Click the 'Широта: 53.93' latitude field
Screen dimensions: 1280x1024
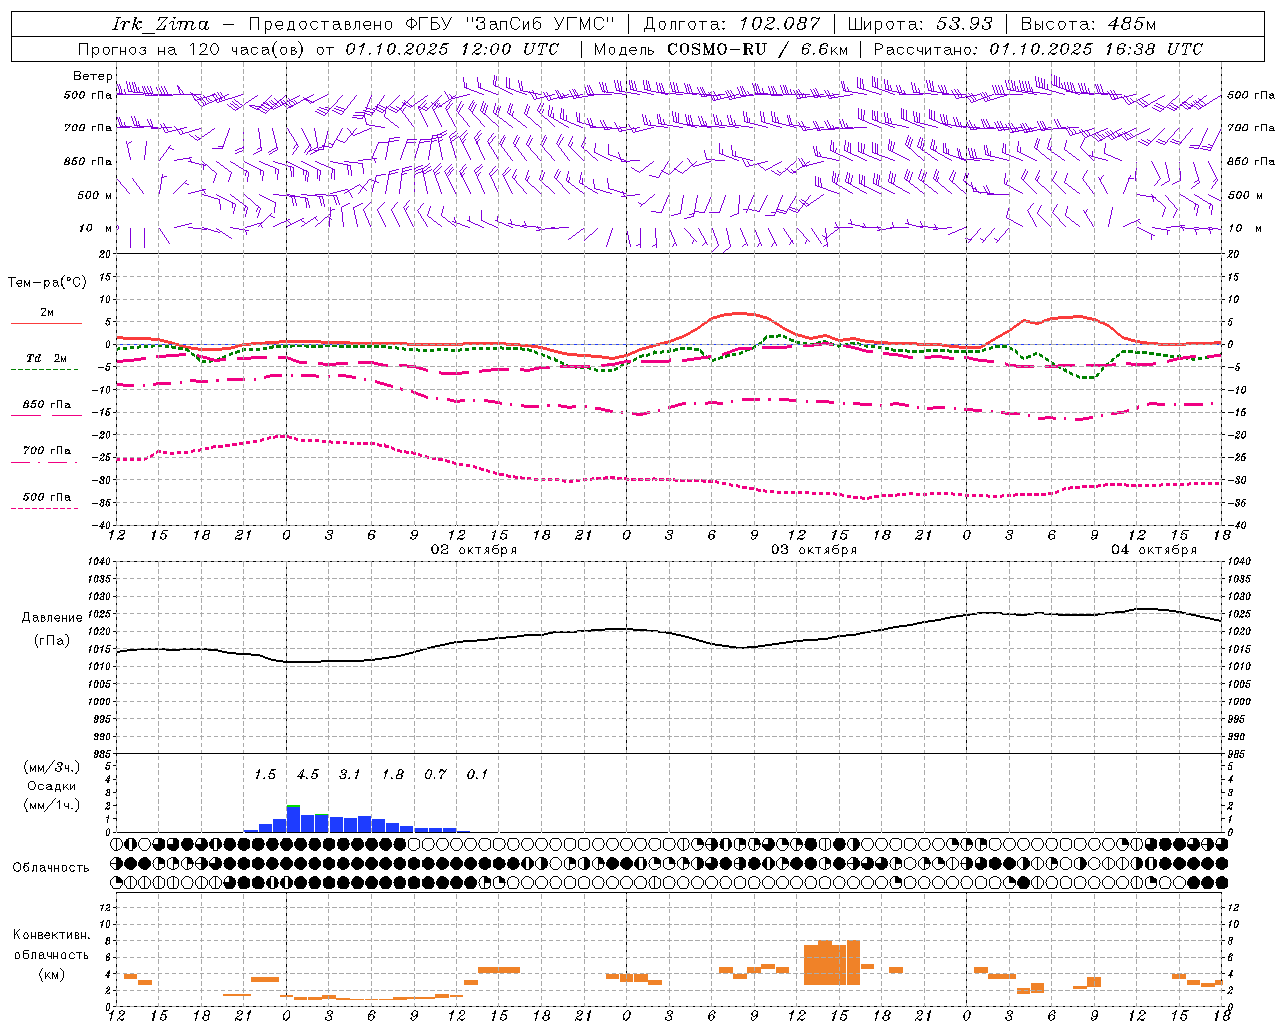[920, 24]
